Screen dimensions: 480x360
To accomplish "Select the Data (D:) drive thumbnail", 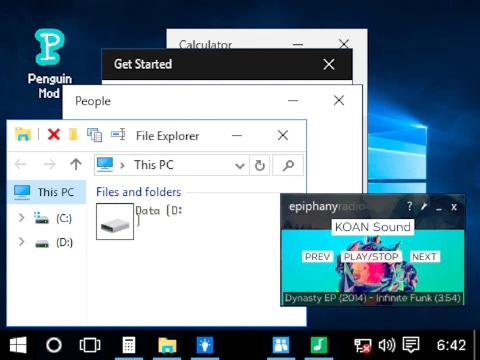I will pos(115,221).
